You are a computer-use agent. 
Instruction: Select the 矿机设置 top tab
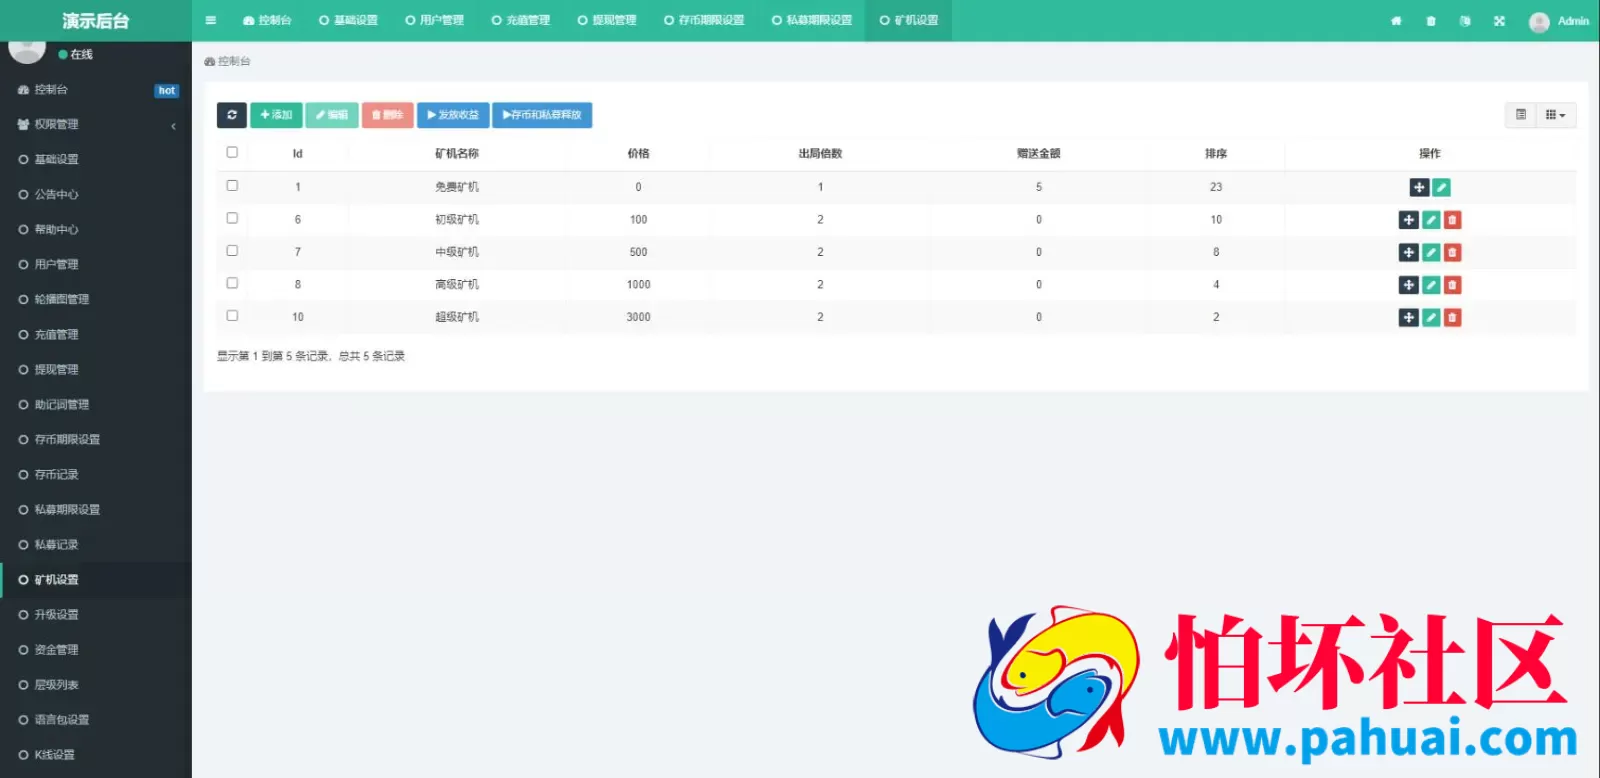tap(909, 21)
